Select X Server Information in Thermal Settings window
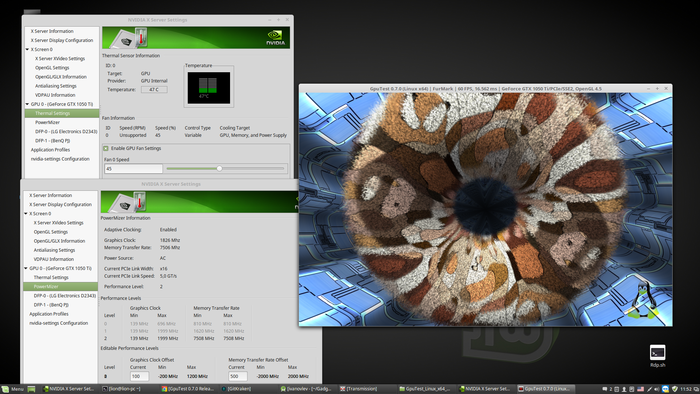Screen dimensions: 700x394 52,31
